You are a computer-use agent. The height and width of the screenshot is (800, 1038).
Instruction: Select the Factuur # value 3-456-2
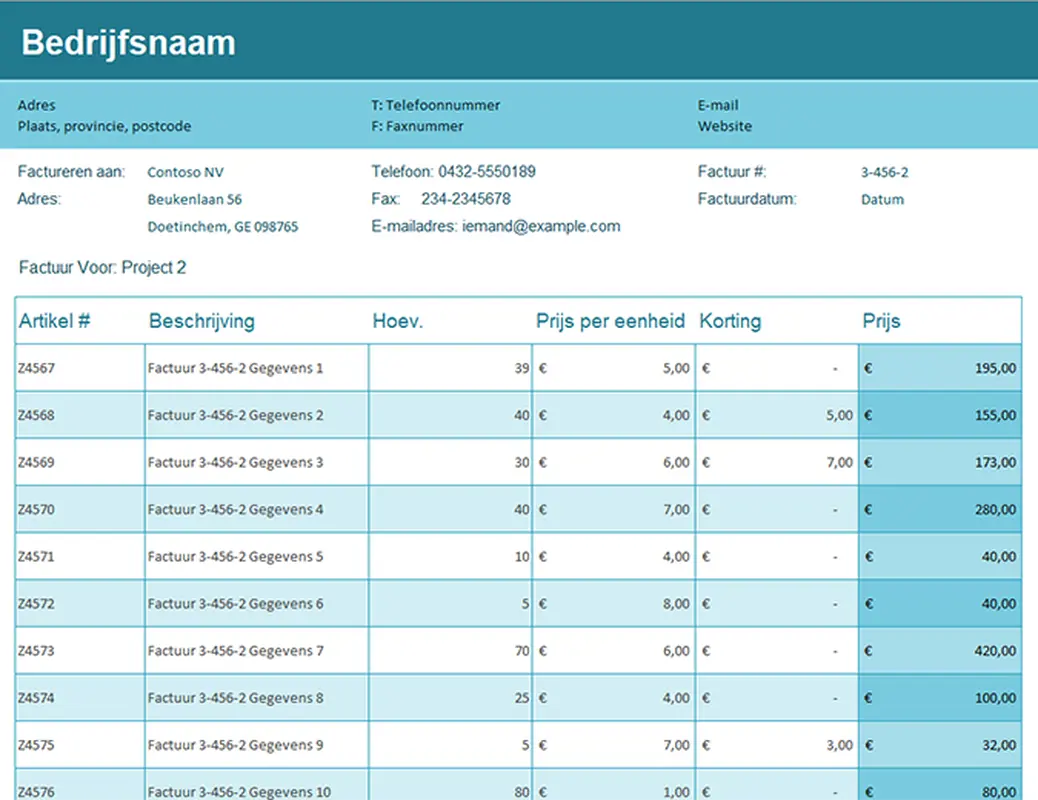pyautogui.click(x=884, y=171)
